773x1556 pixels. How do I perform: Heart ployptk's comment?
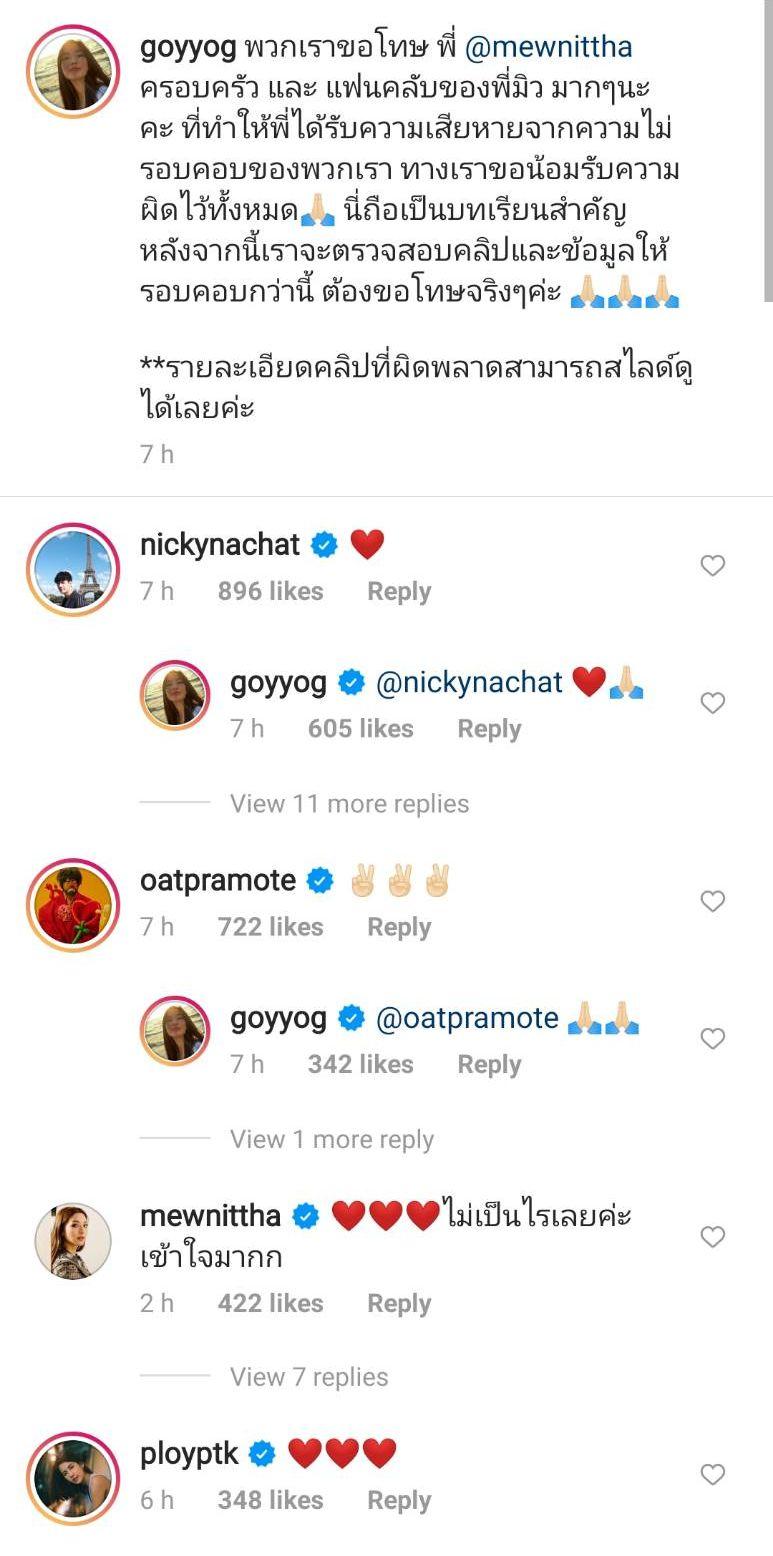(x=712, y=1475)
